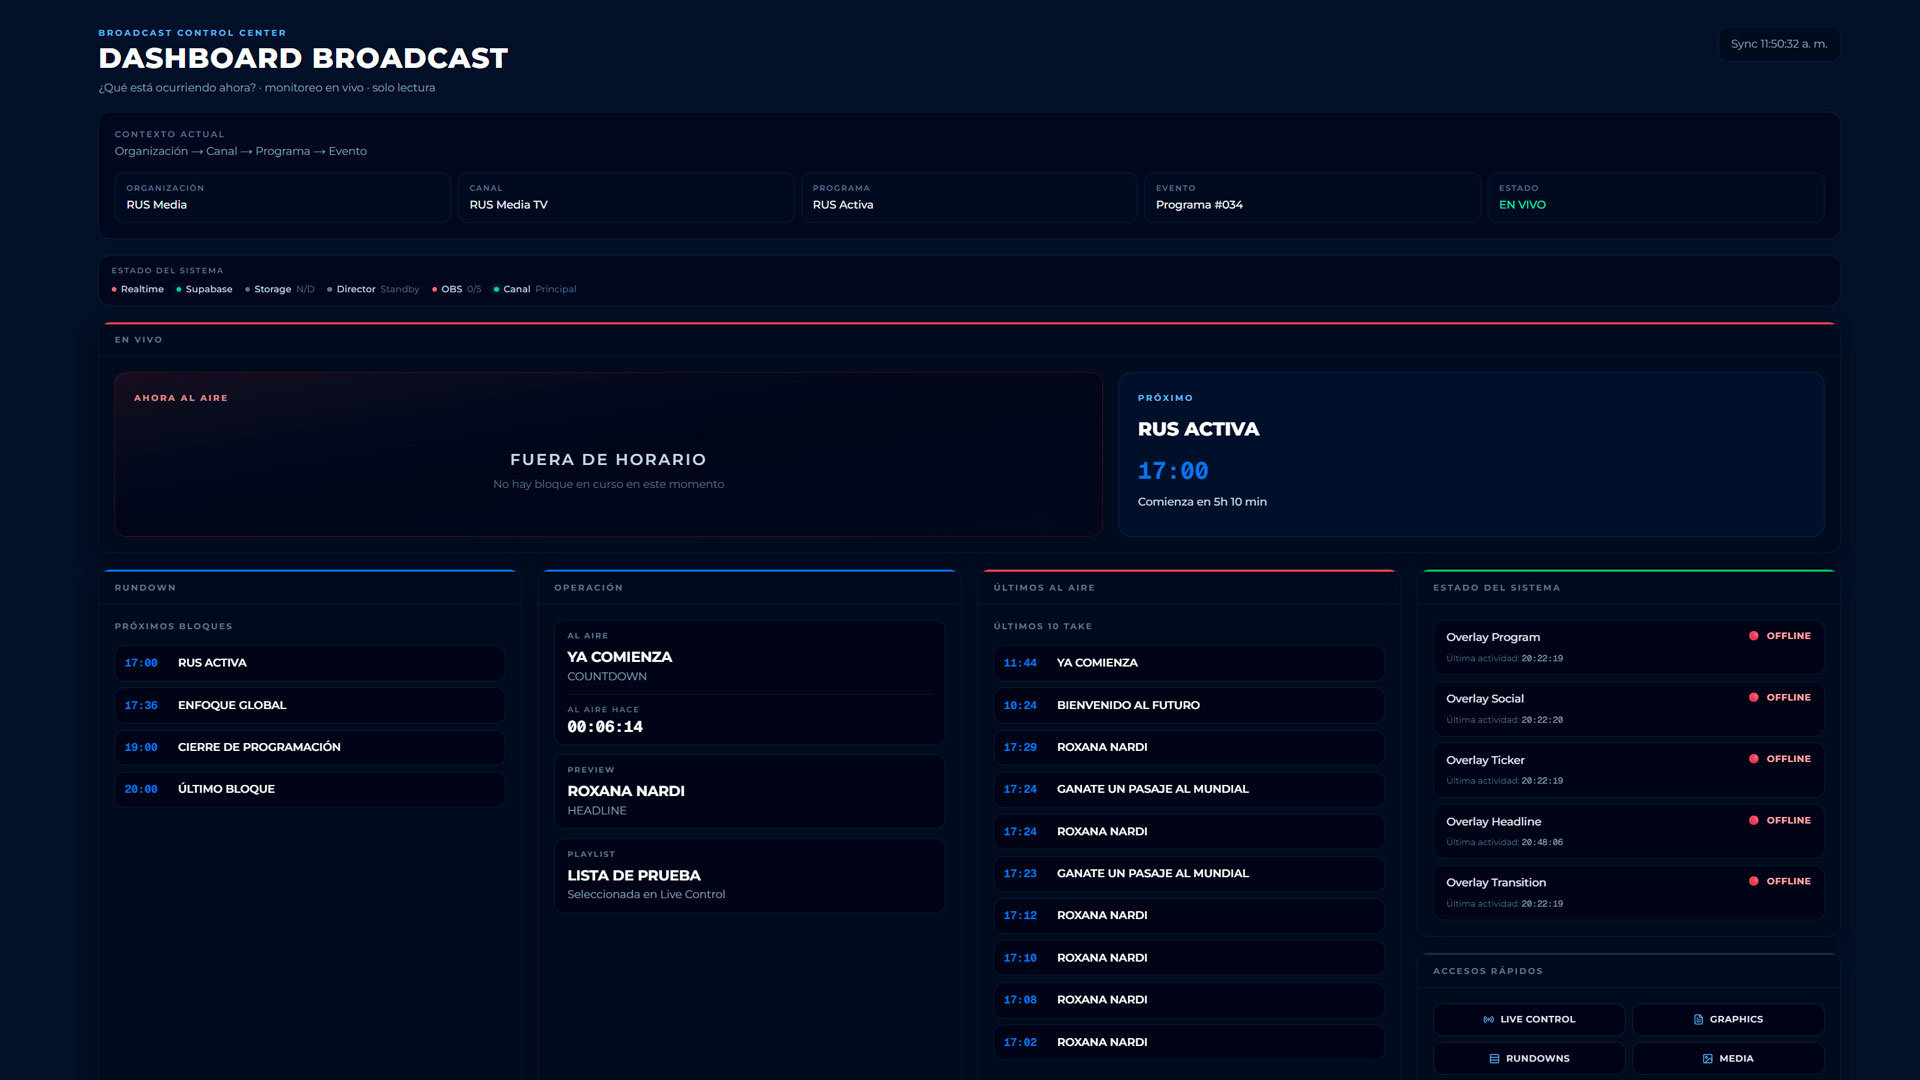Image resolution: width=1920 pixels, height=1080 pixels.
Task: Click the Canal green status dot
Action: pyautogui.click(x=496, y=289)
